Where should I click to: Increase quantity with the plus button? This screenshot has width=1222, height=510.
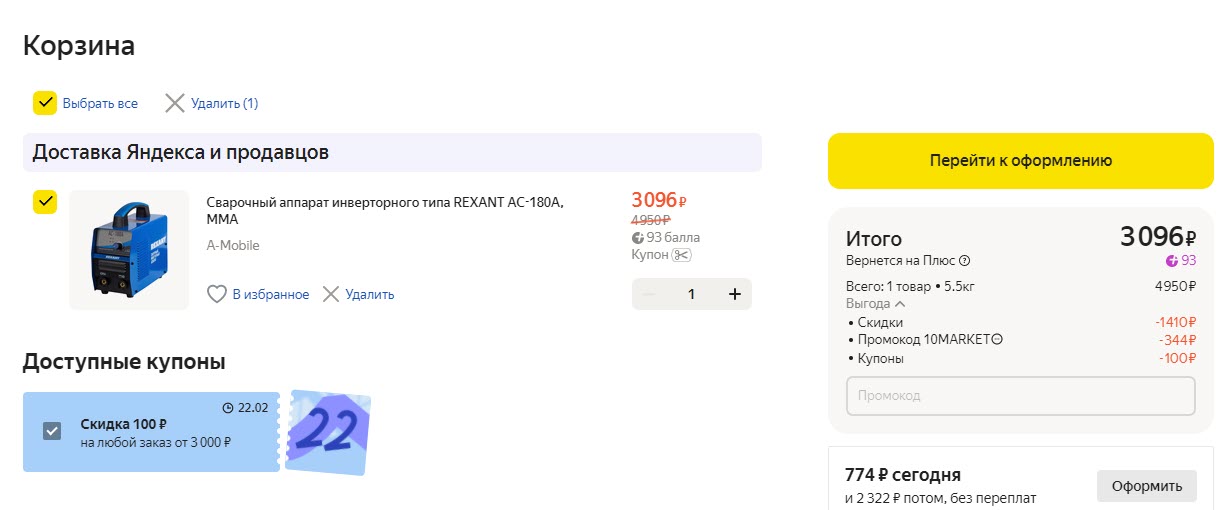point(735,294)
